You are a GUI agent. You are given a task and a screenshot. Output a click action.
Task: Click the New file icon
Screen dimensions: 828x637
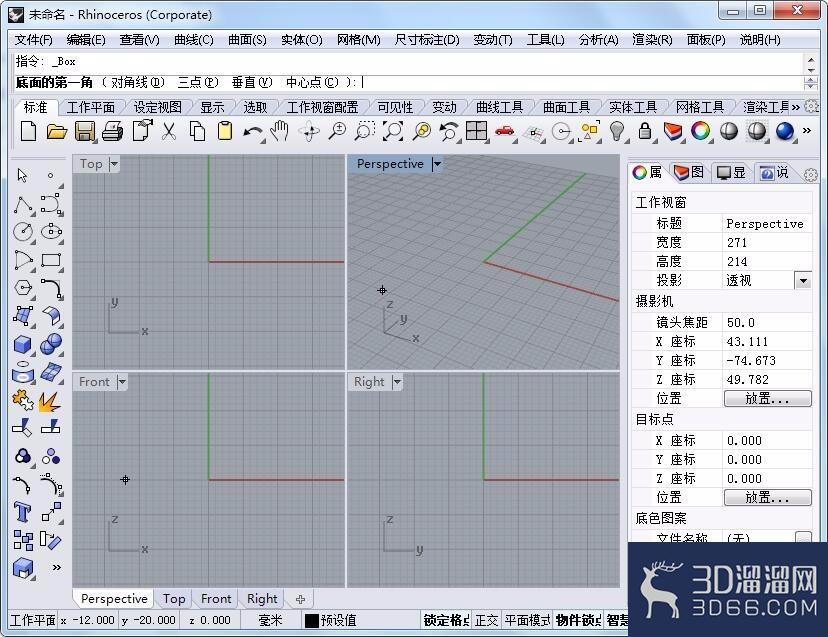(28, 131)
